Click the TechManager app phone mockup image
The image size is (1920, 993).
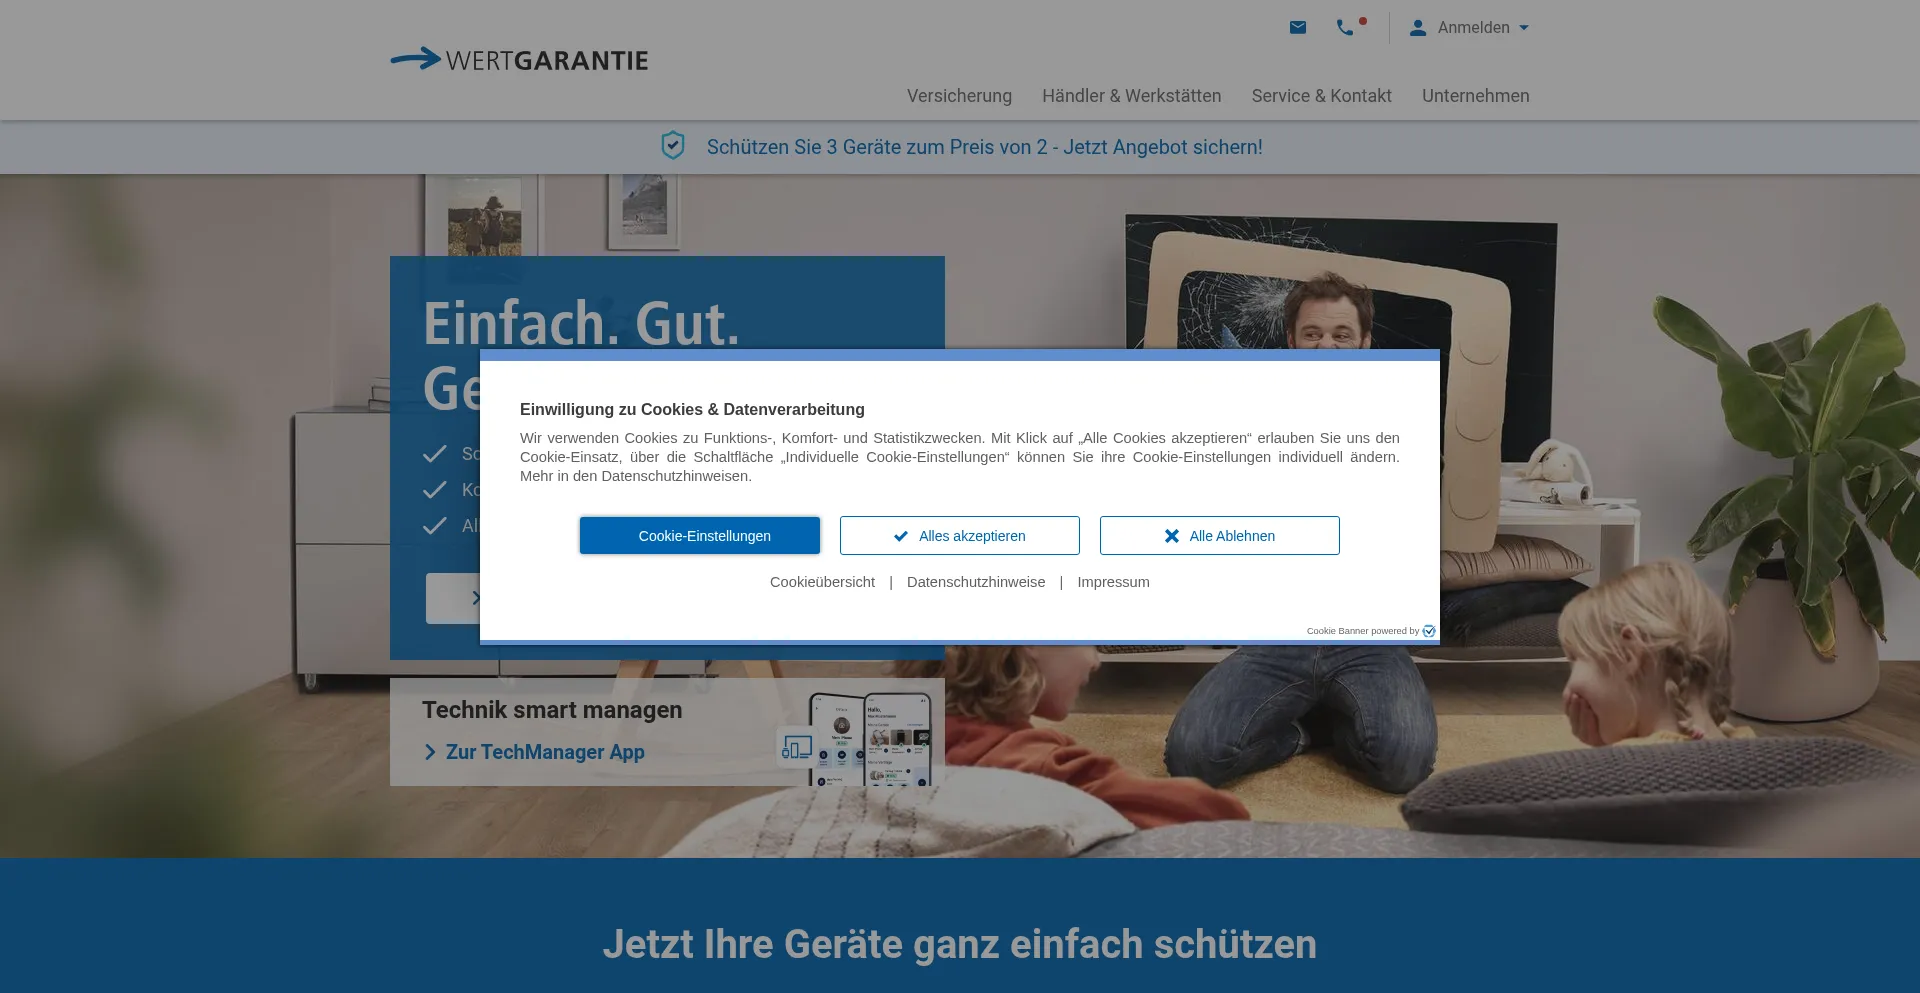click(871, 738)
